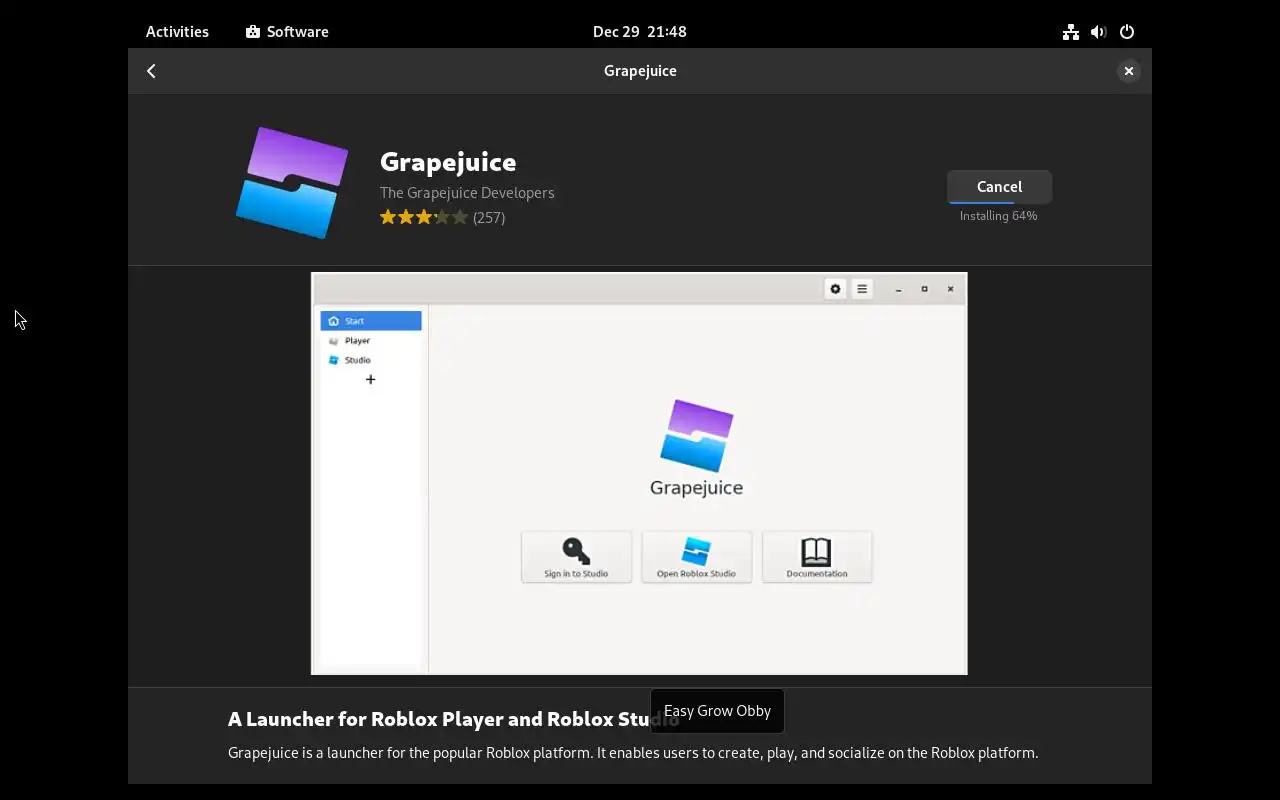Image resolution: width=1280 pixels, height=800 pixels.
Task: Click the star rating for Grapejuice
Action: click(x=424, y=217)
